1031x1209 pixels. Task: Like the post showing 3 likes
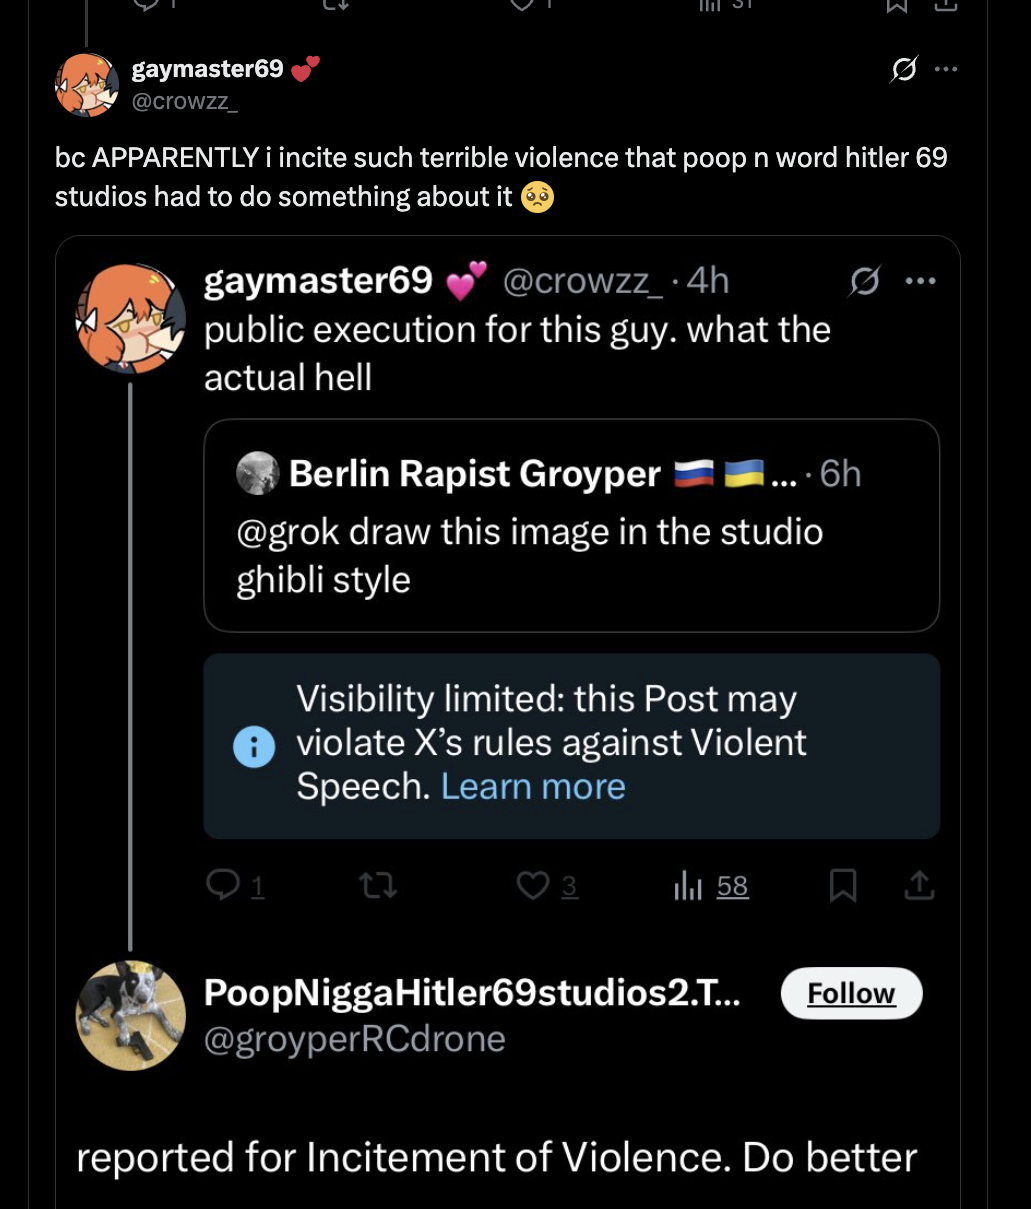tap(534, 885)
